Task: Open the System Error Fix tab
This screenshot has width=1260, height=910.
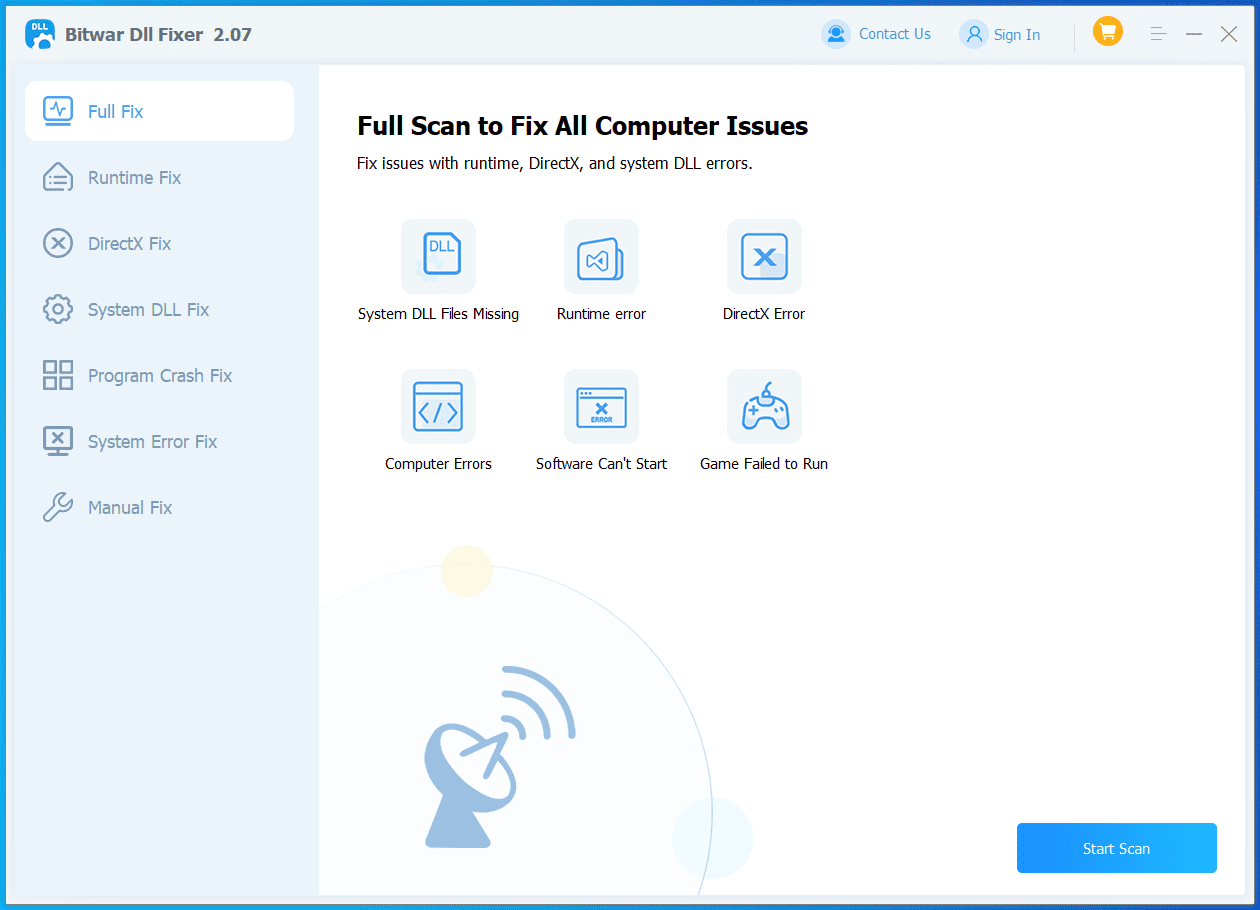Action: click(x=160, y=441)
